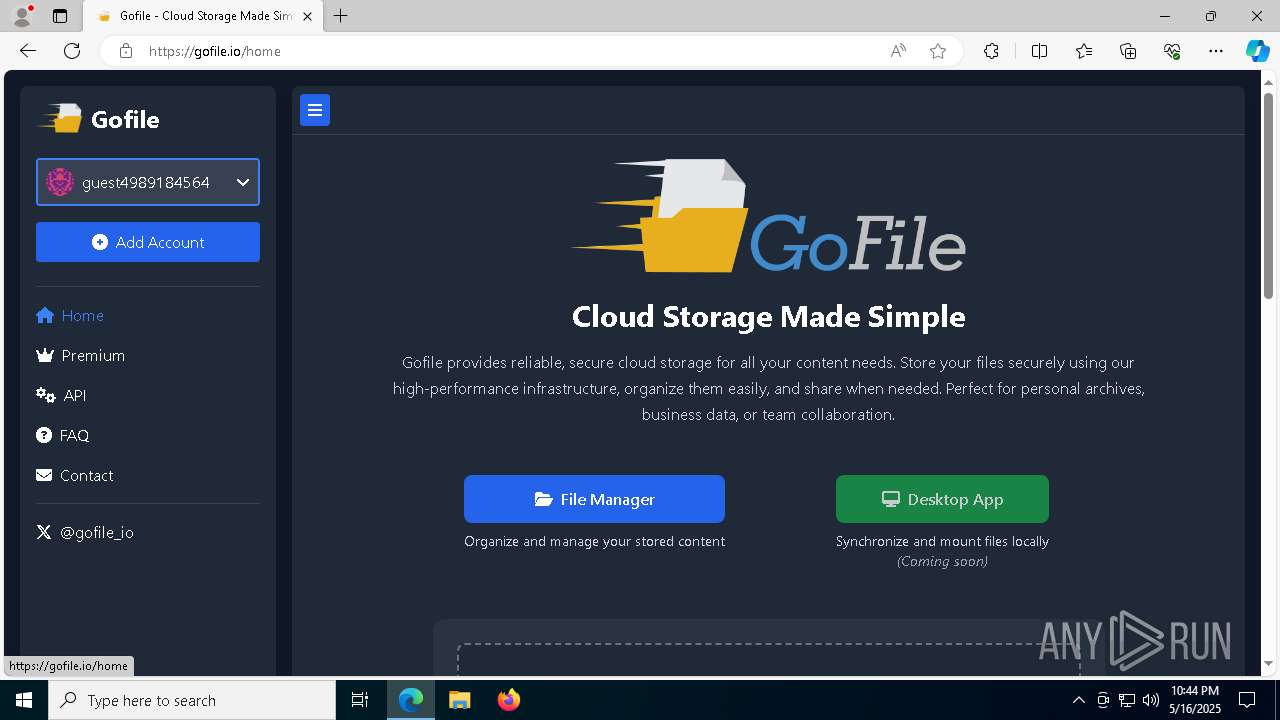Open the browser profile icon

click(22, 16)
